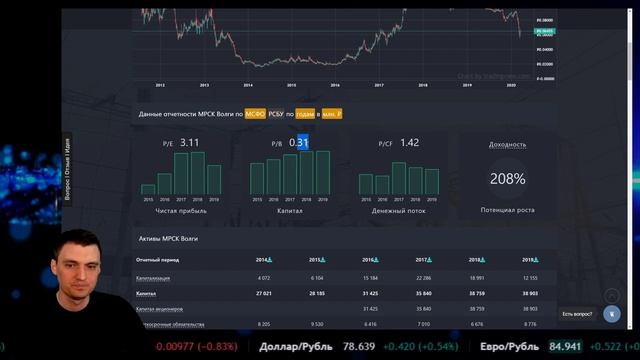Image resolution: width=640 pixels, height=360 pixels.
Task: Click the 2019 label on price chart timeline
Action: 467,85
